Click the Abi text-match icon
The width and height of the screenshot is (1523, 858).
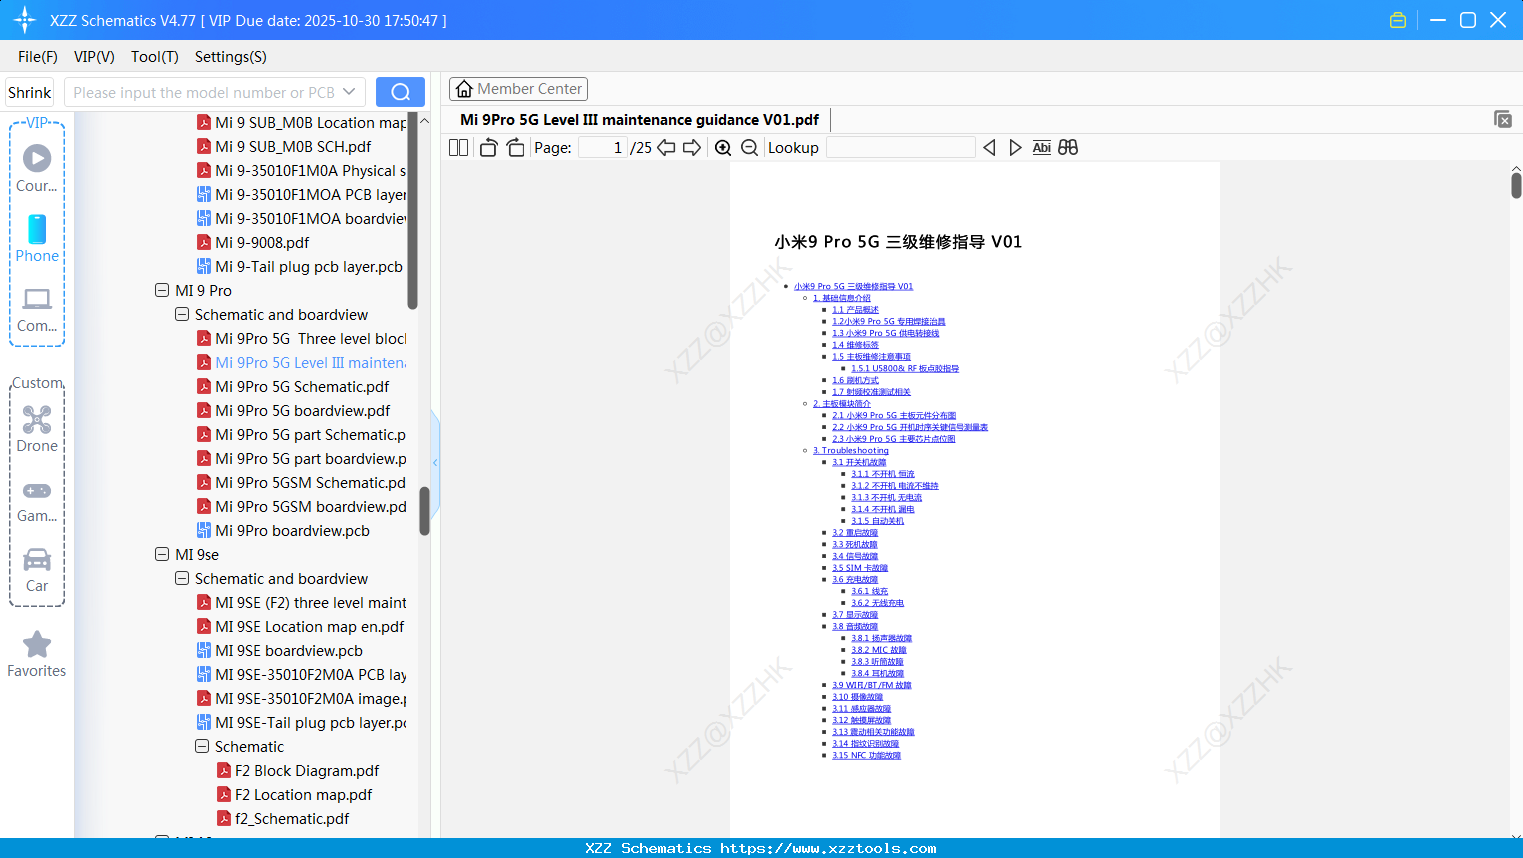pos(1041,148)
